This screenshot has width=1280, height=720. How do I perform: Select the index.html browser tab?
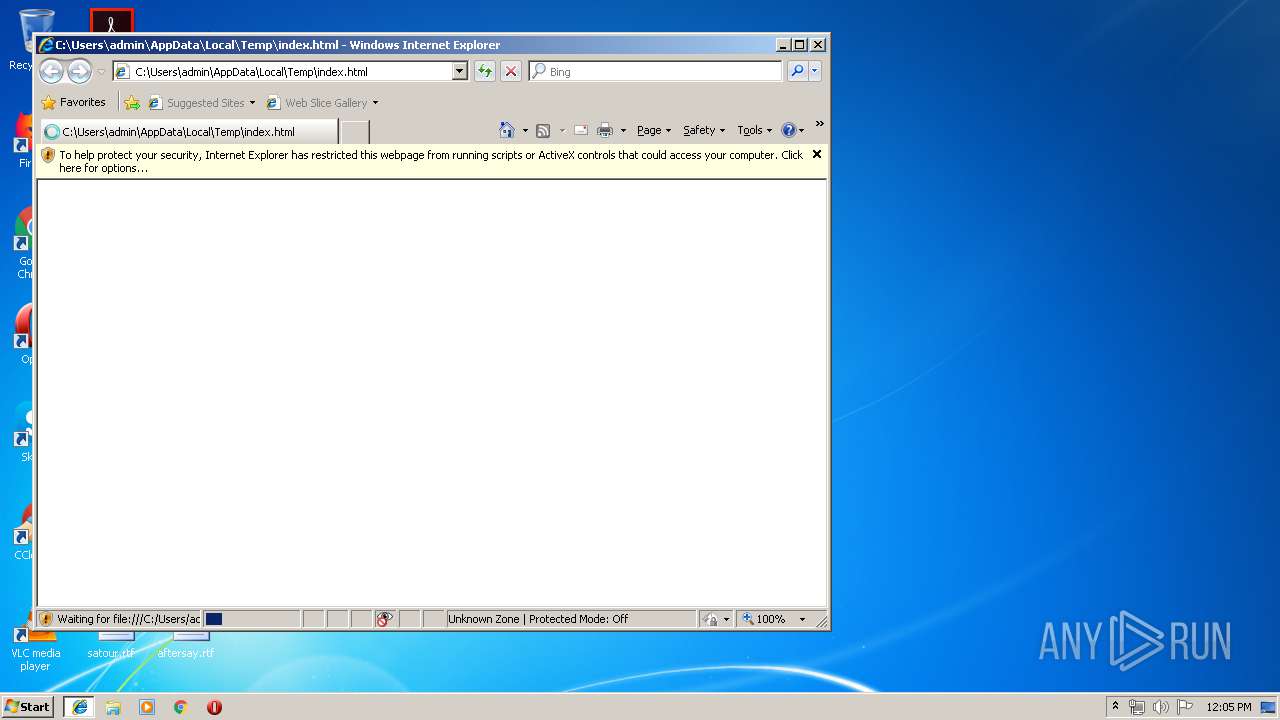point(188,132)
